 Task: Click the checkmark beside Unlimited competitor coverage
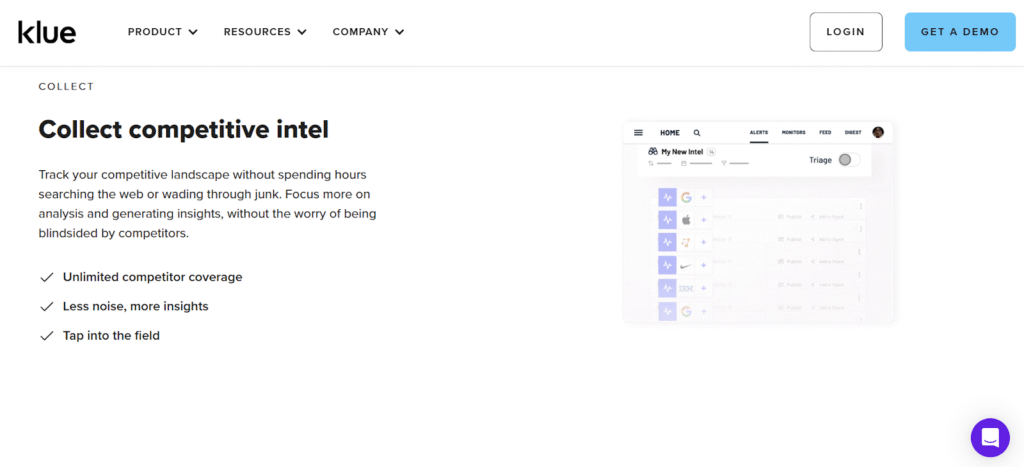(x=46, y=277)
